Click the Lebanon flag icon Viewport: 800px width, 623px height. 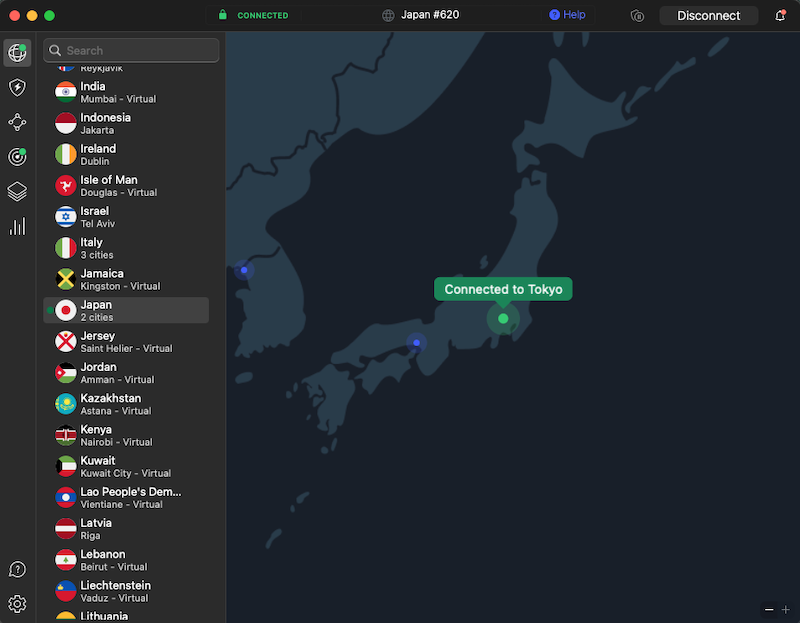[x=66, y=559]
